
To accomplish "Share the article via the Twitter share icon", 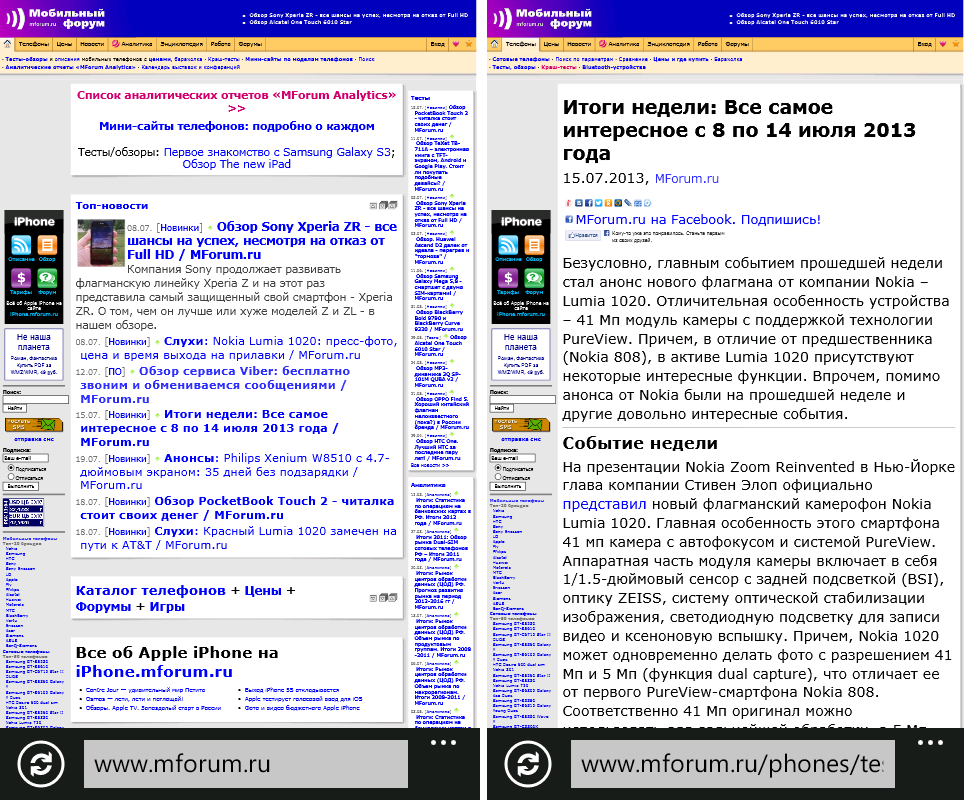I will coord(598,203).
